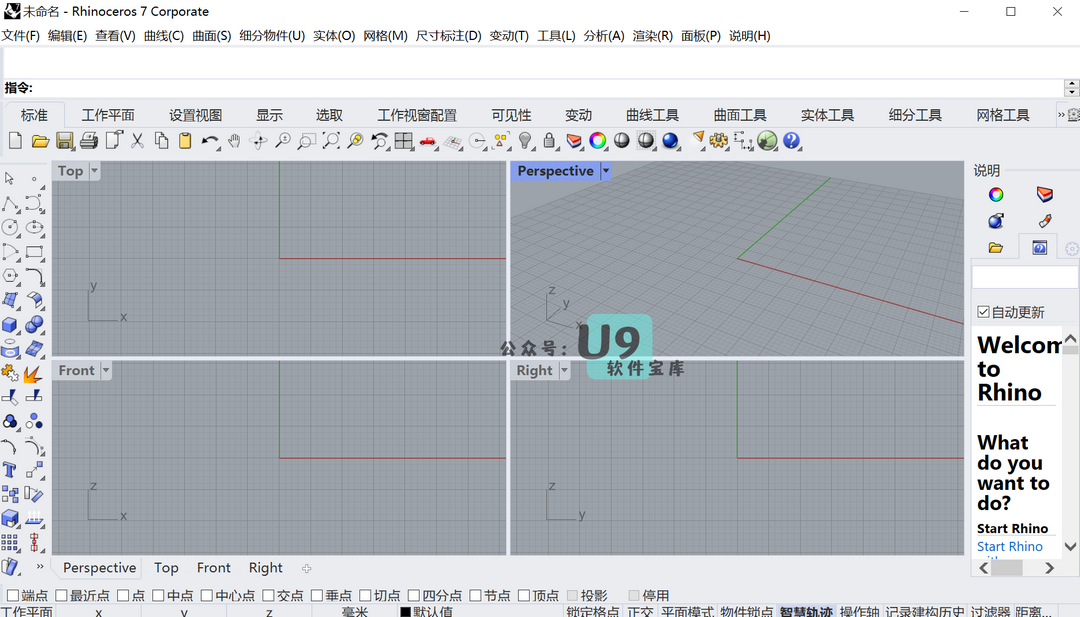
Task: Toggle 锁定格点 in status bar
Action: coord(592,611)
